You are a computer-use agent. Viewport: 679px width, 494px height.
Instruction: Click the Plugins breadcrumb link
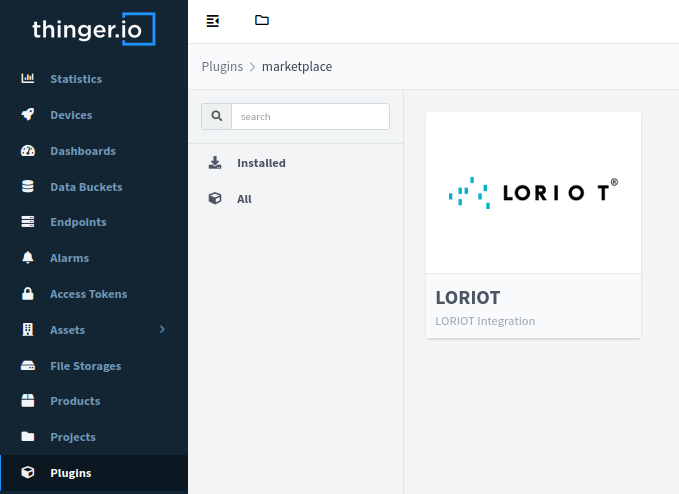coord(222,67)
